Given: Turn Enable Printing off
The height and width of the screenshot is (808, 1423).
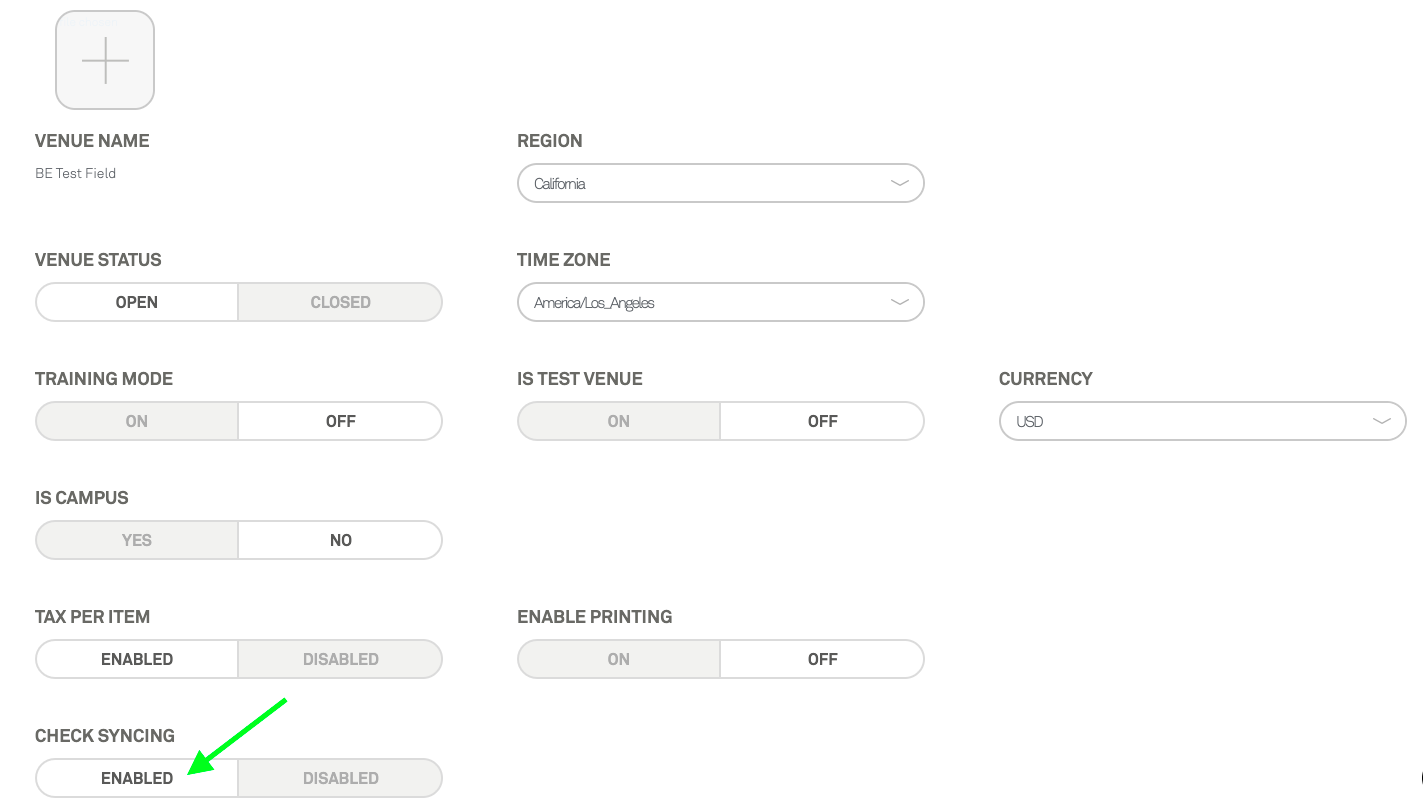Looking at the screenshot, I should [x=822, y=659].
